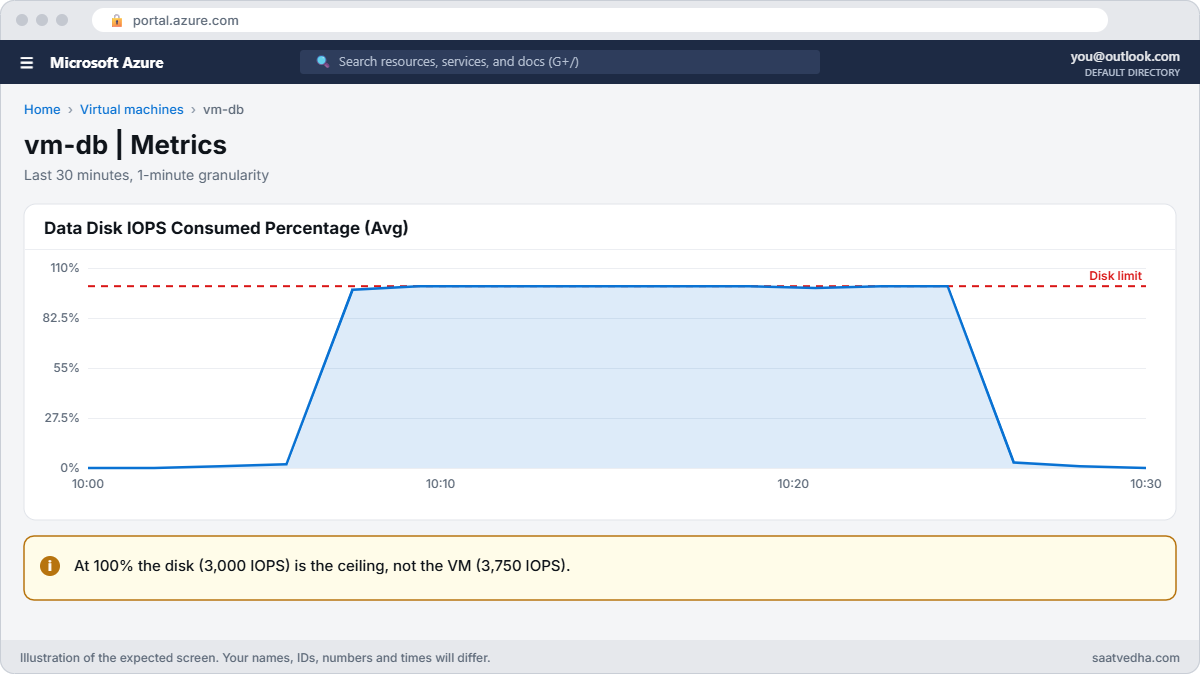Focus the Search resources, services, and docs field
Screen dimensions: 1200x674
pos(560,62)
